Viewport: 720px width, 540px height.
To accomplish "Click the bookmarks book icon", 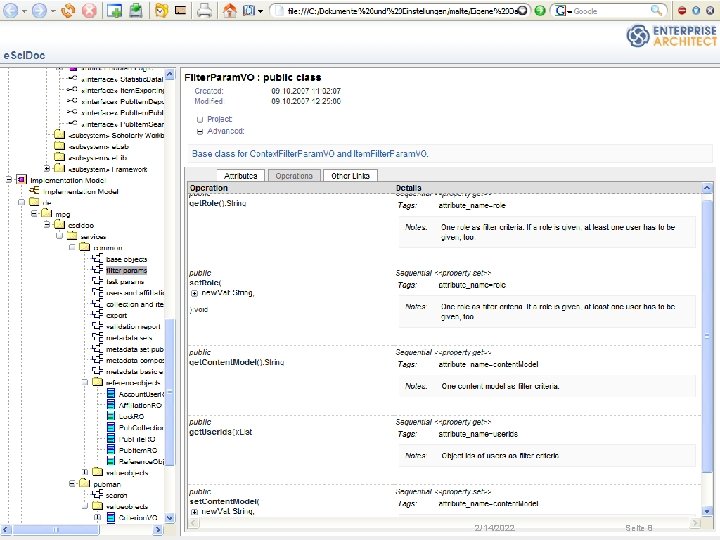I will pyautogui.click(x=249, y=10).
